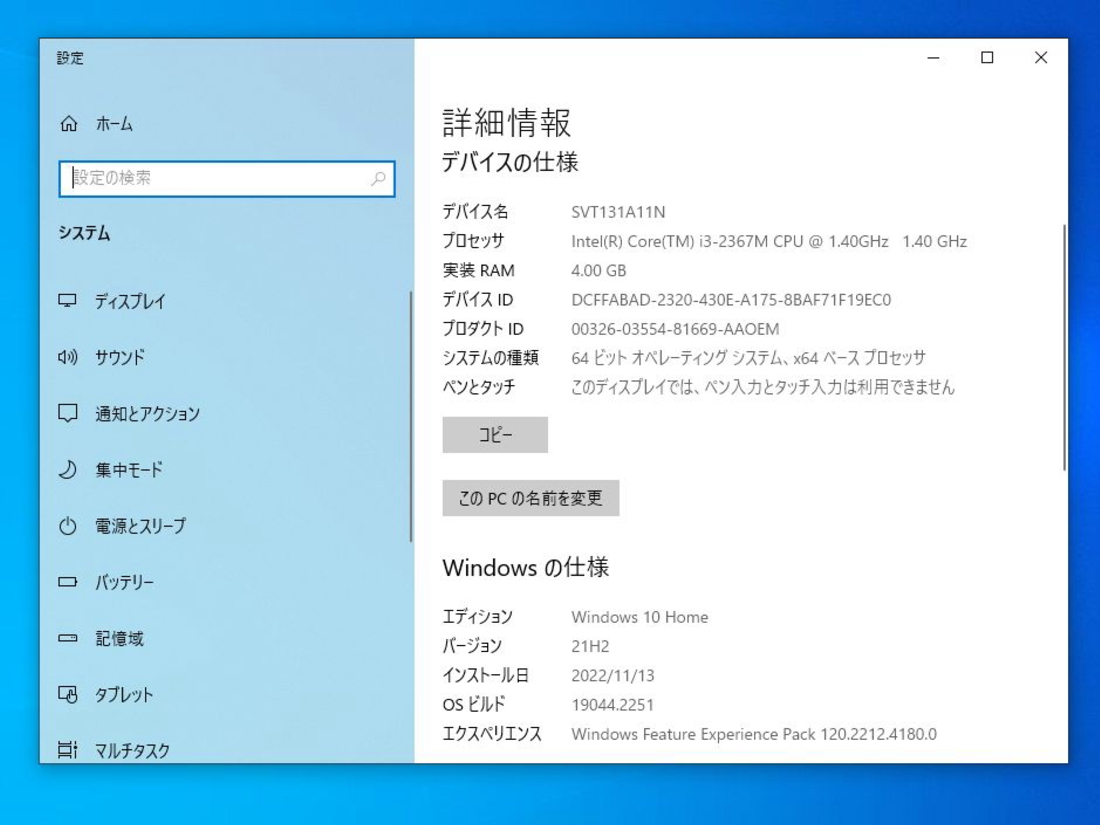Click the notifications speech bubble icon

[x=67, y=413]
